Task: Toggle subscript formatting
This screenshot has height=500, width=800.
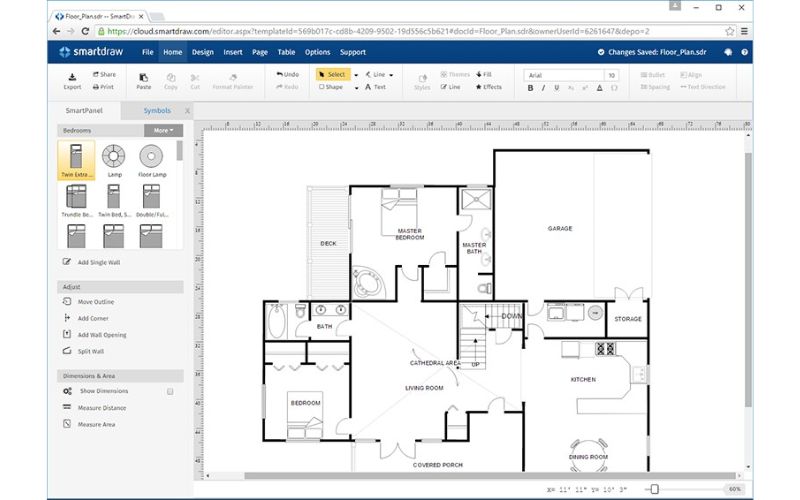Action: click(571, 88)
